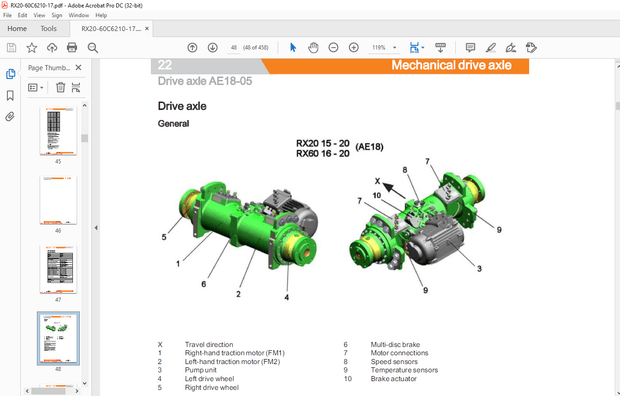Select page 46 thumbnail
The height and width of the screenshot is (396, 620).
(58, 200)
